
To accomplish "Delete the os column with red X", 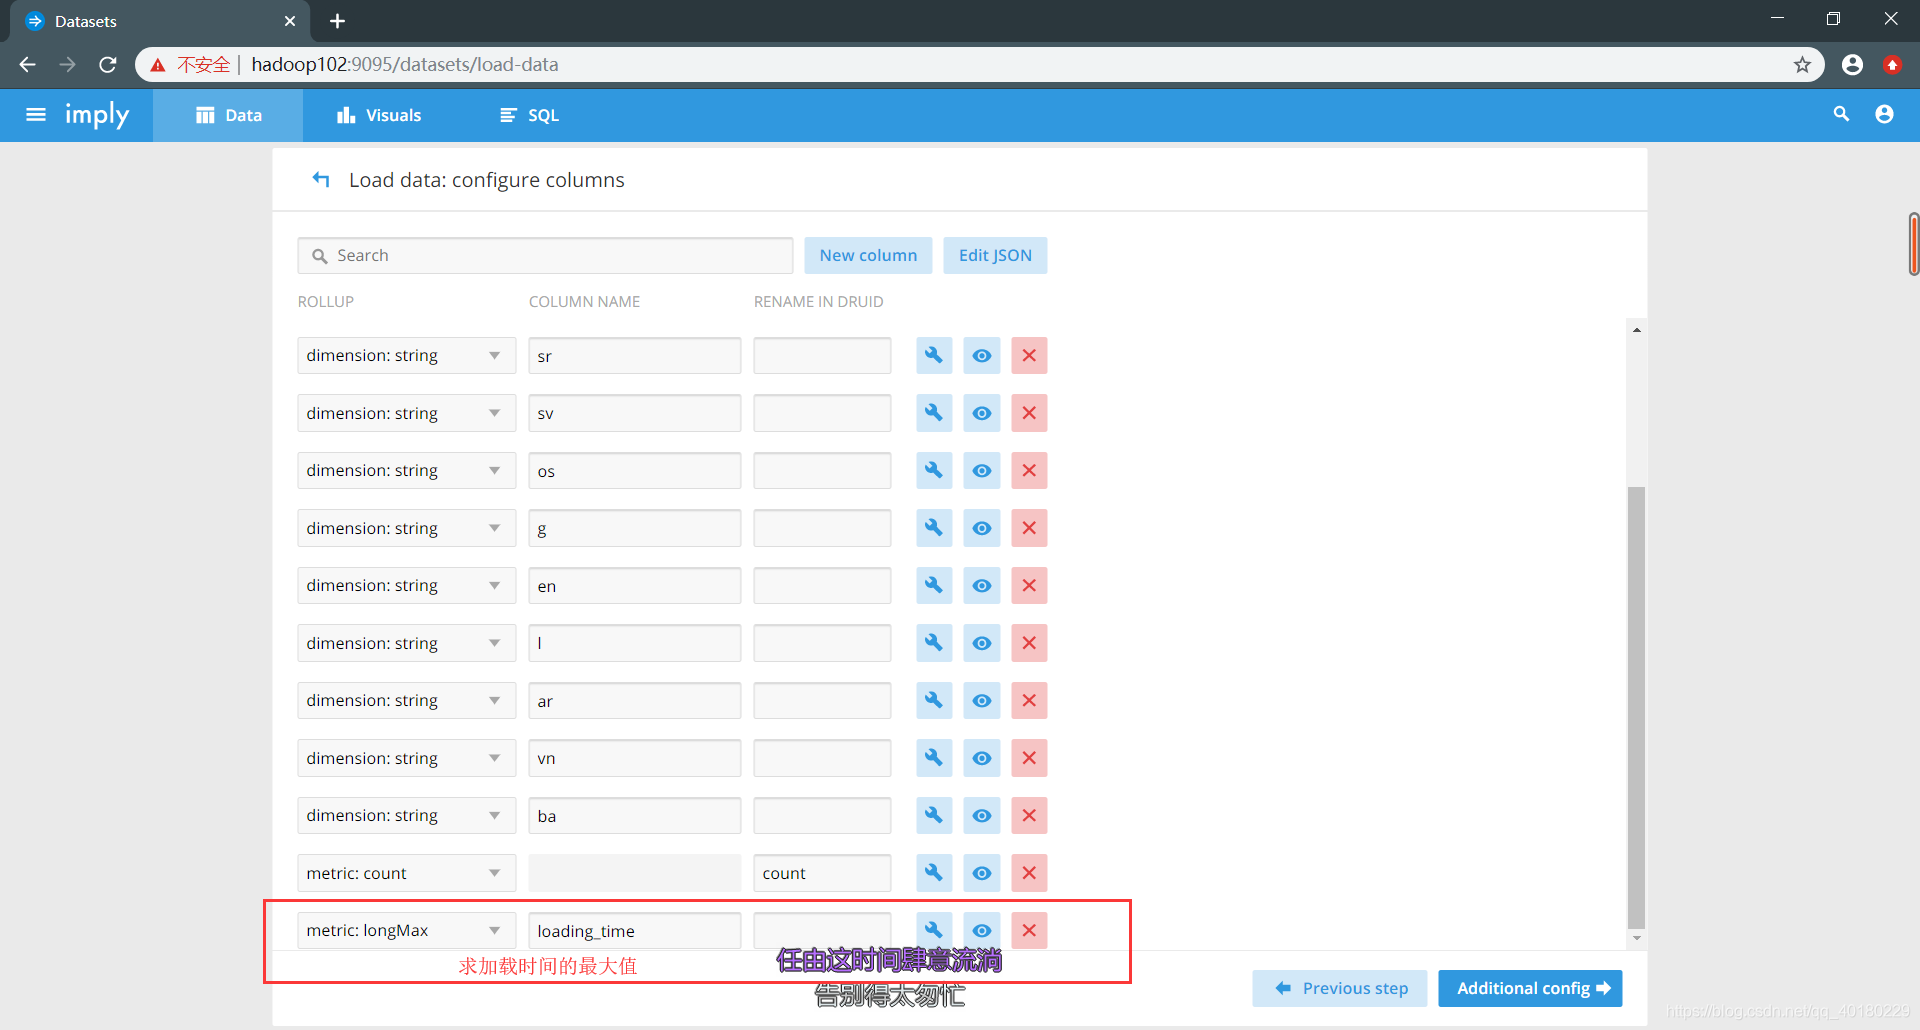I will point(1029,471).
